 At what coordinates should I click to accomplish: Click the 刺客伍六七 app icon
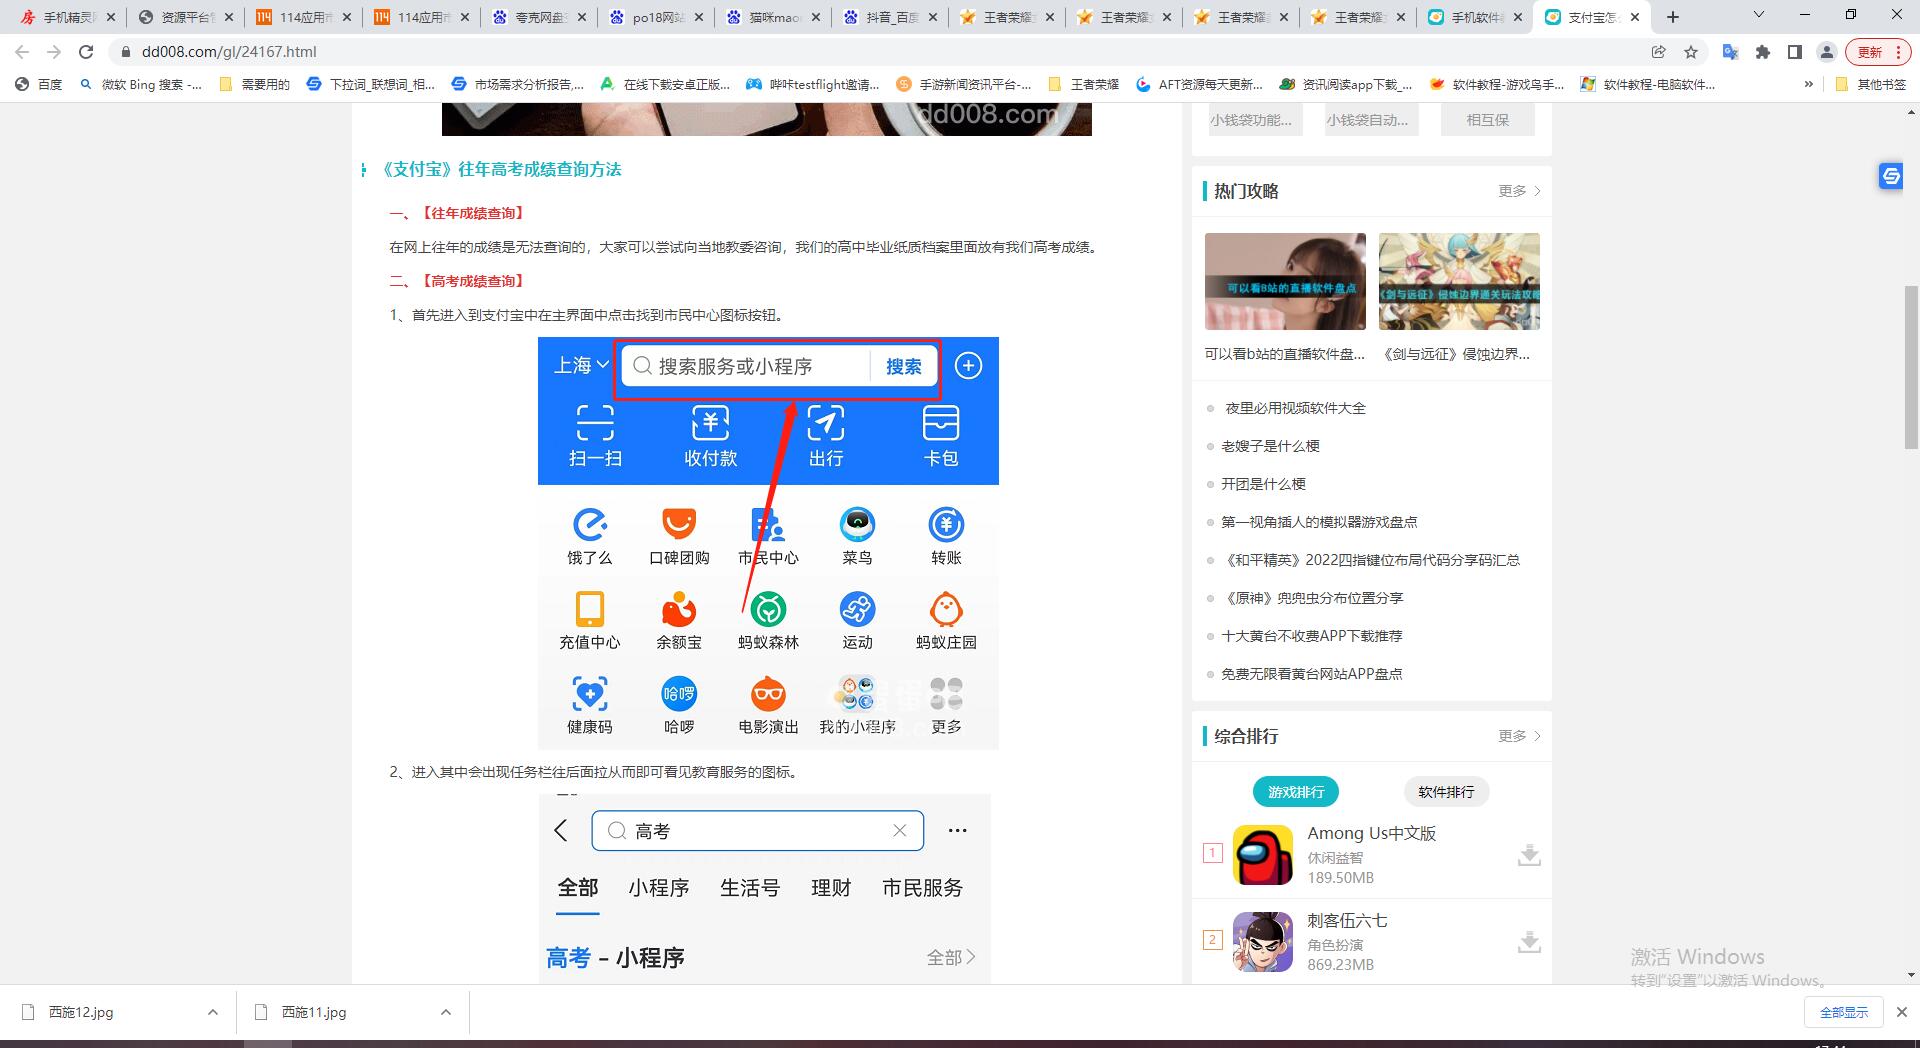coord(1262,942)
